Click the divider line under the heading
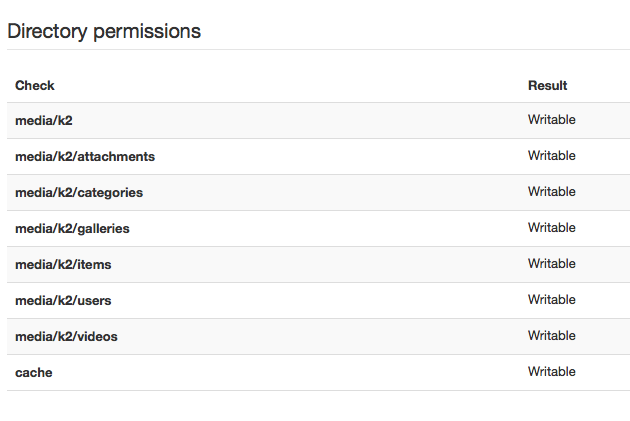This screenshot has width=630, height=421. click(x=318, y=50)
